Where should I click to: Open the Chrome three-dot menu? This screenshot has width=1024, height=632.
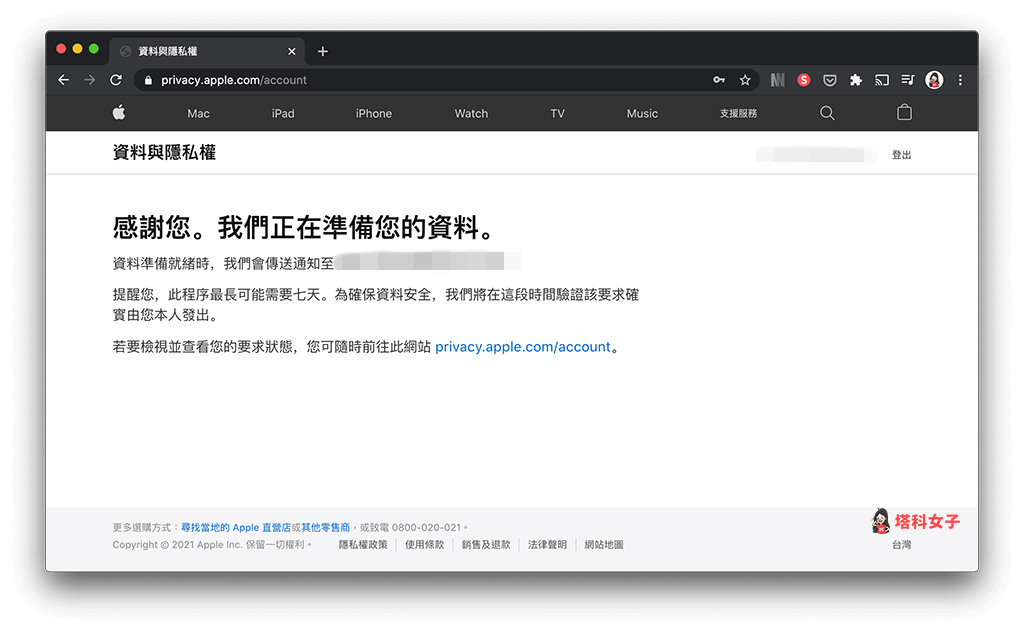960,80
